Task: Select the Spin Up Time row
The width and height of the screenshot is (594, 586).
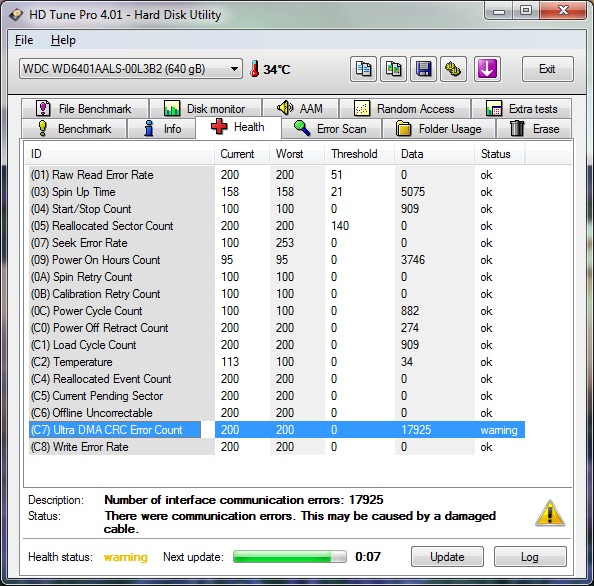Action: [277, 192]
